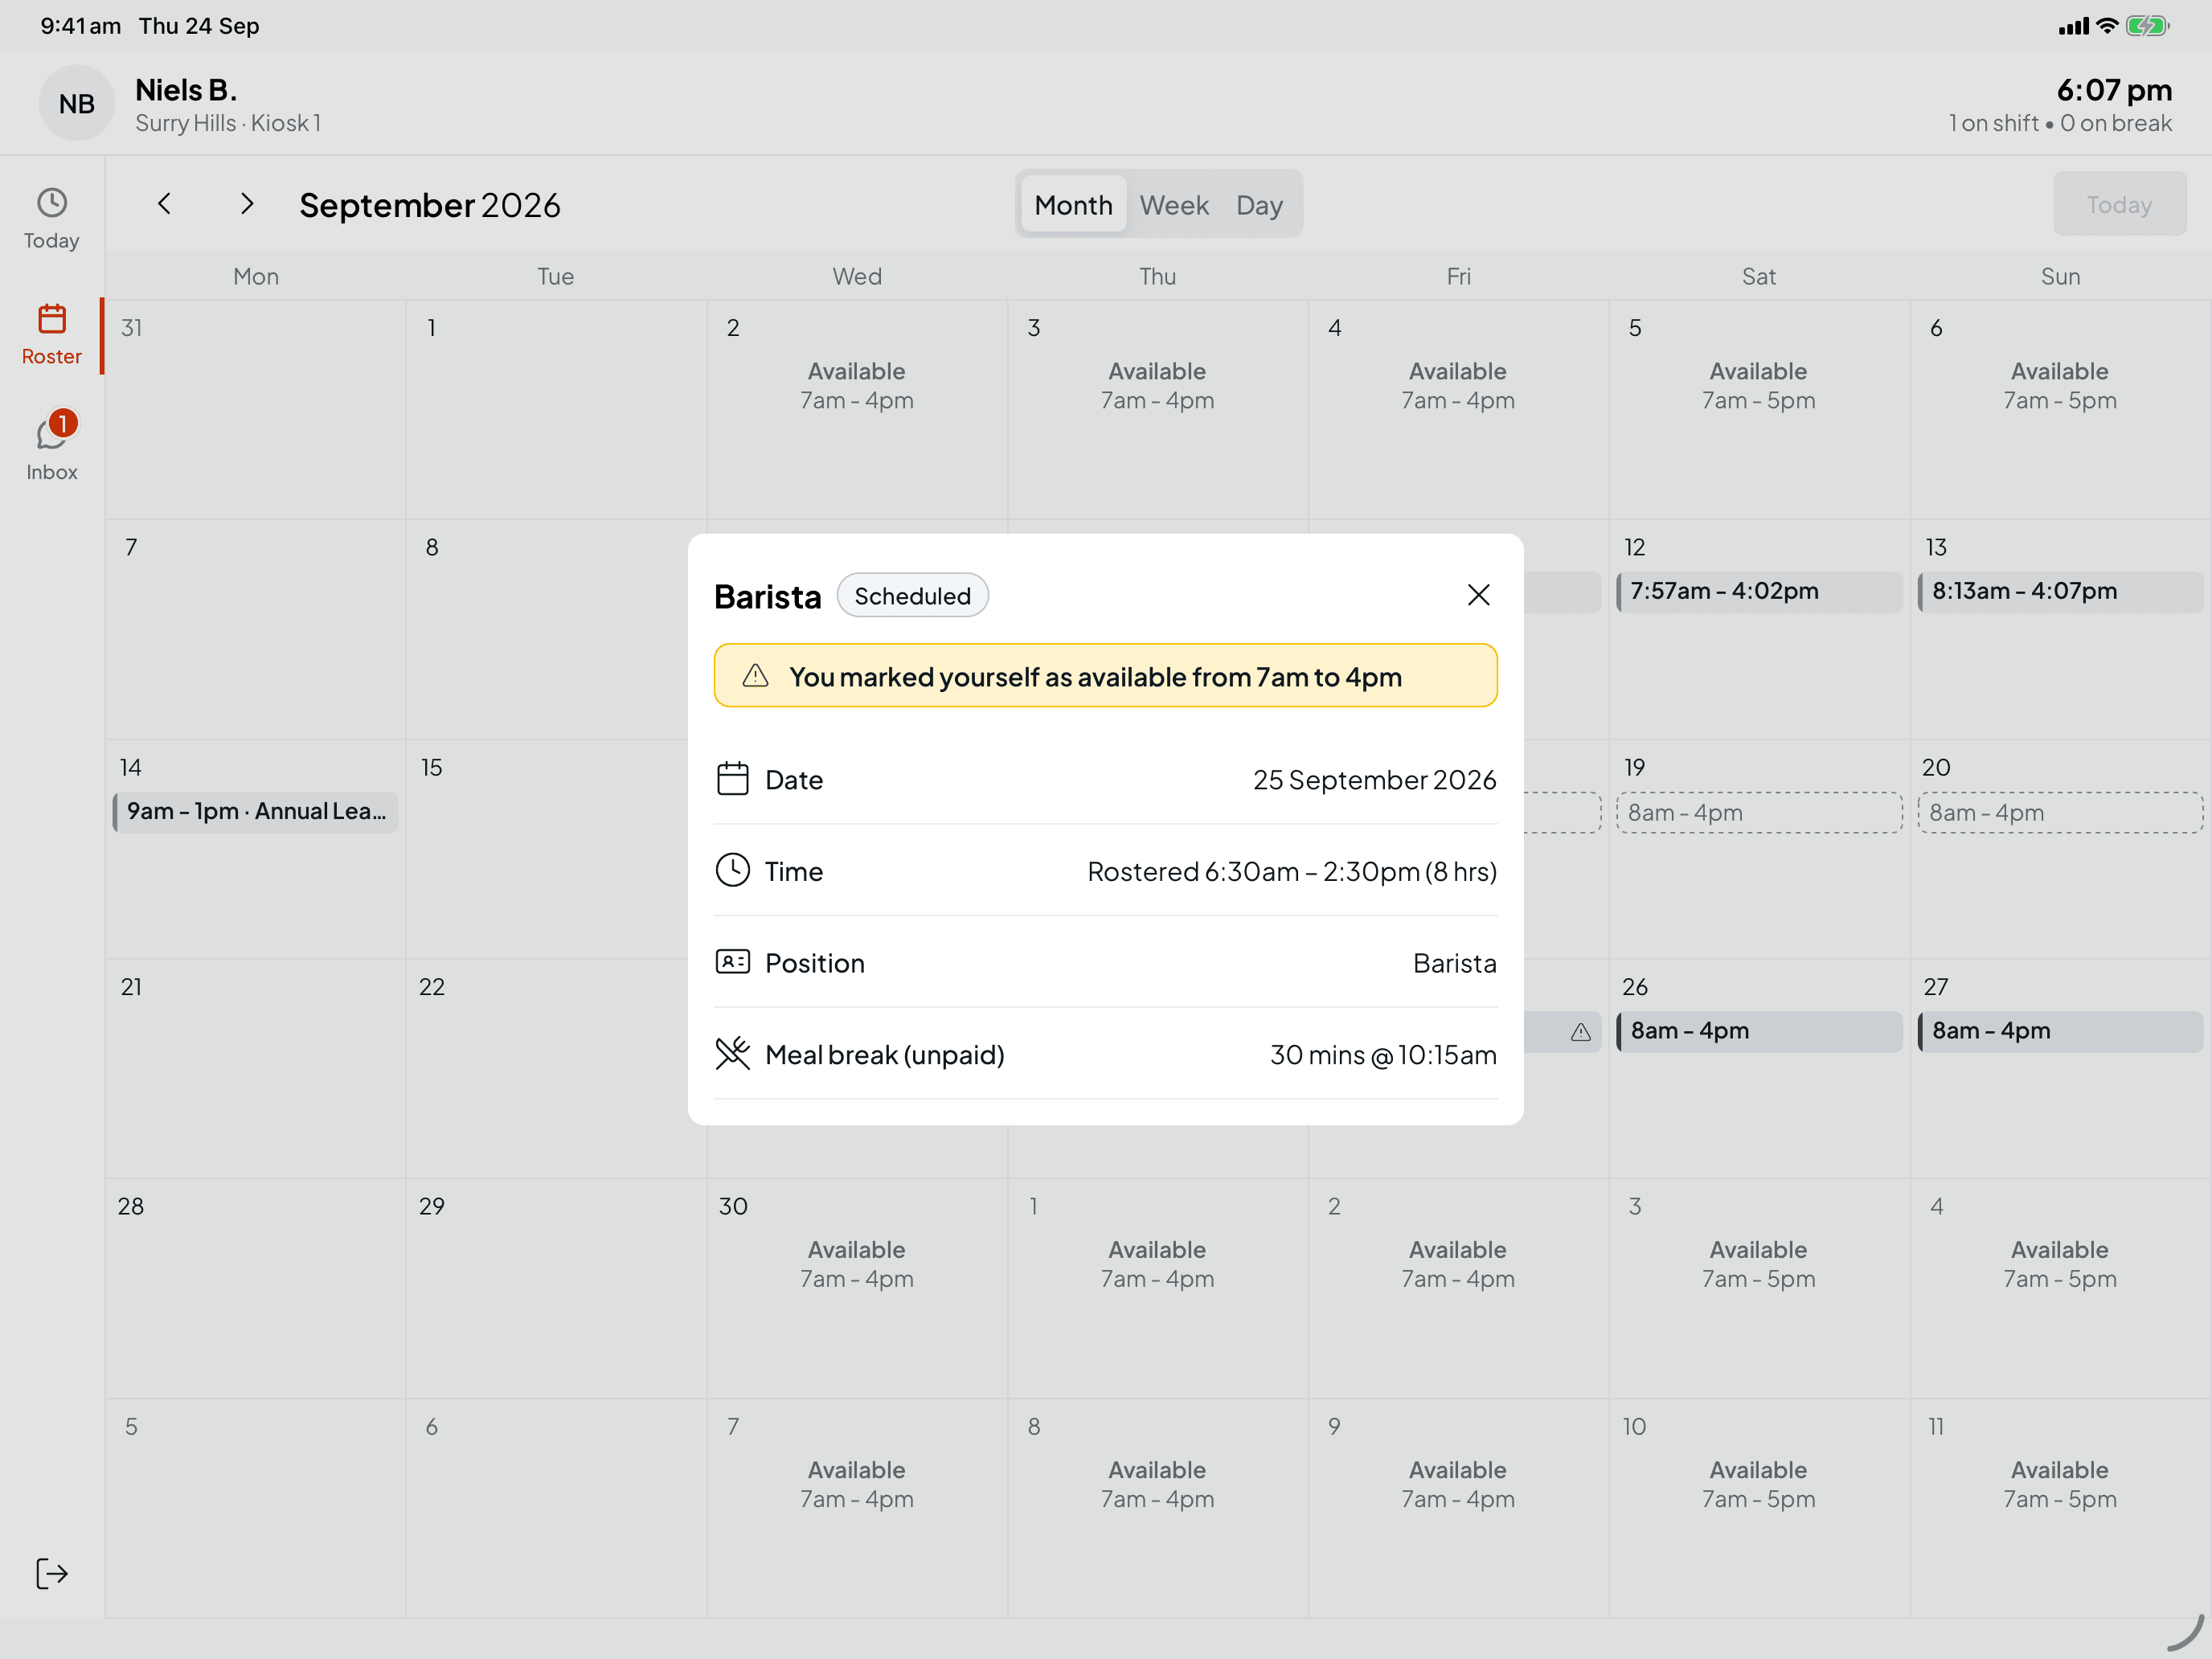Go to next month with right chevron
The height and width of the screenshot is (1659, 2212).
tap(247, 204)
